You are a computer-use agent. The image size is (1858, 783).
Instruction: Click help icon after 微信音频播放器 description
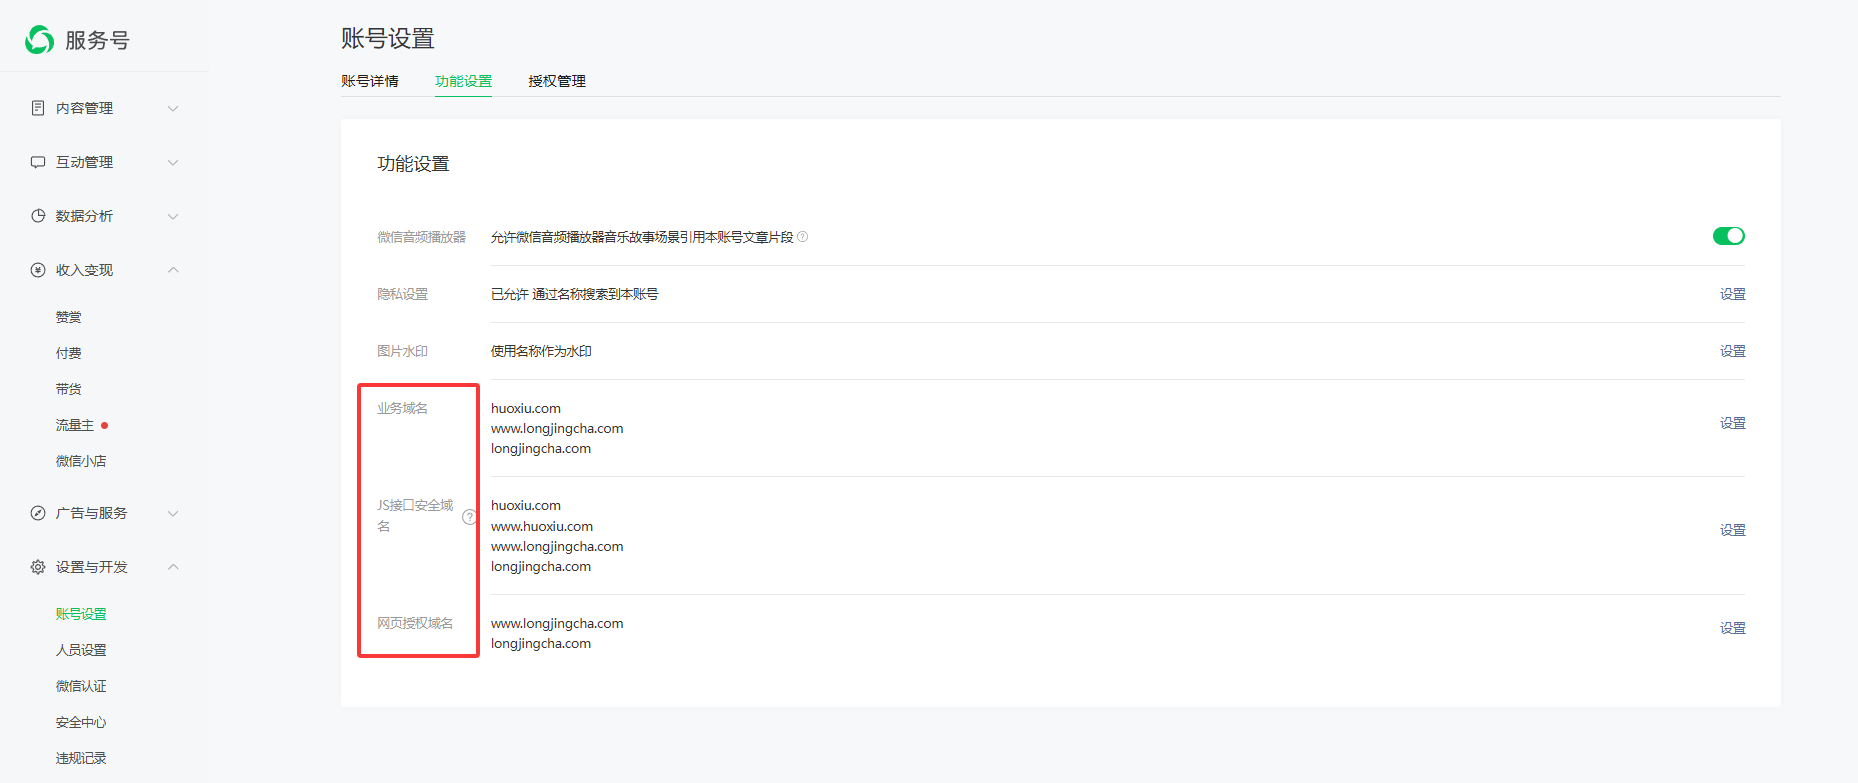(x=802, y=237)
